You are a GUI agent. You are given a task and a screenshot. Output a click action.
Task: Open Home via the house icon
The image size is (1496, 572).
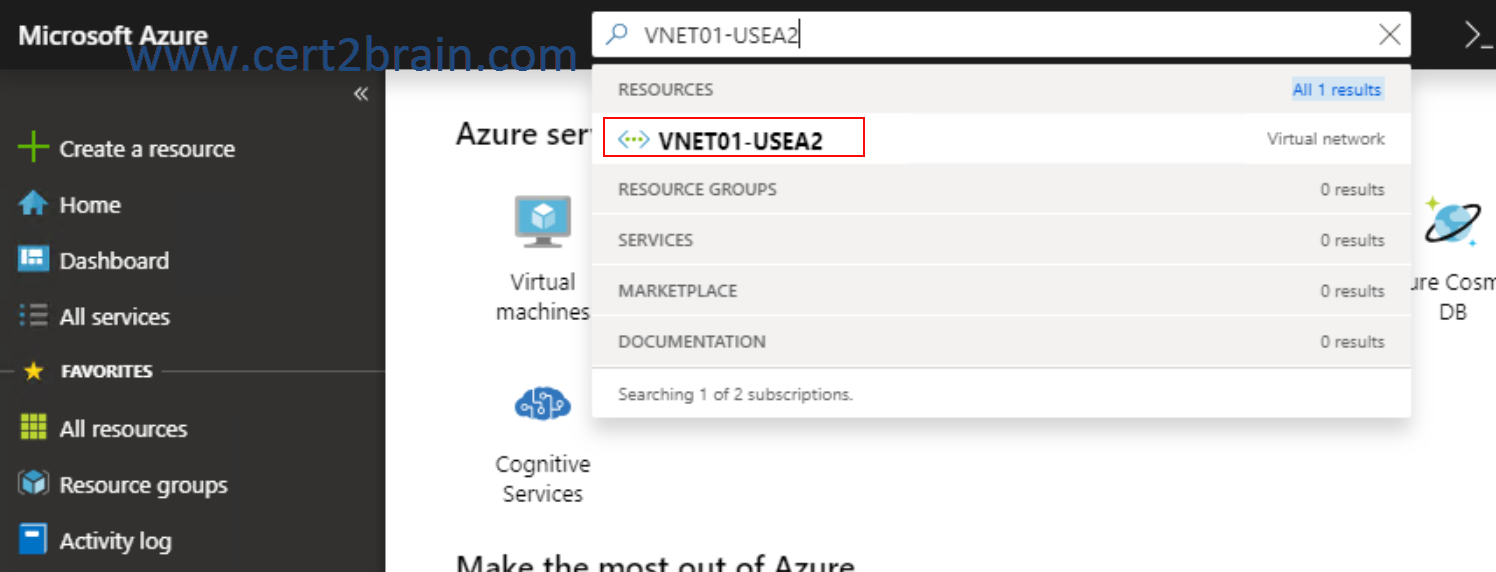click(x=33, y=204)
